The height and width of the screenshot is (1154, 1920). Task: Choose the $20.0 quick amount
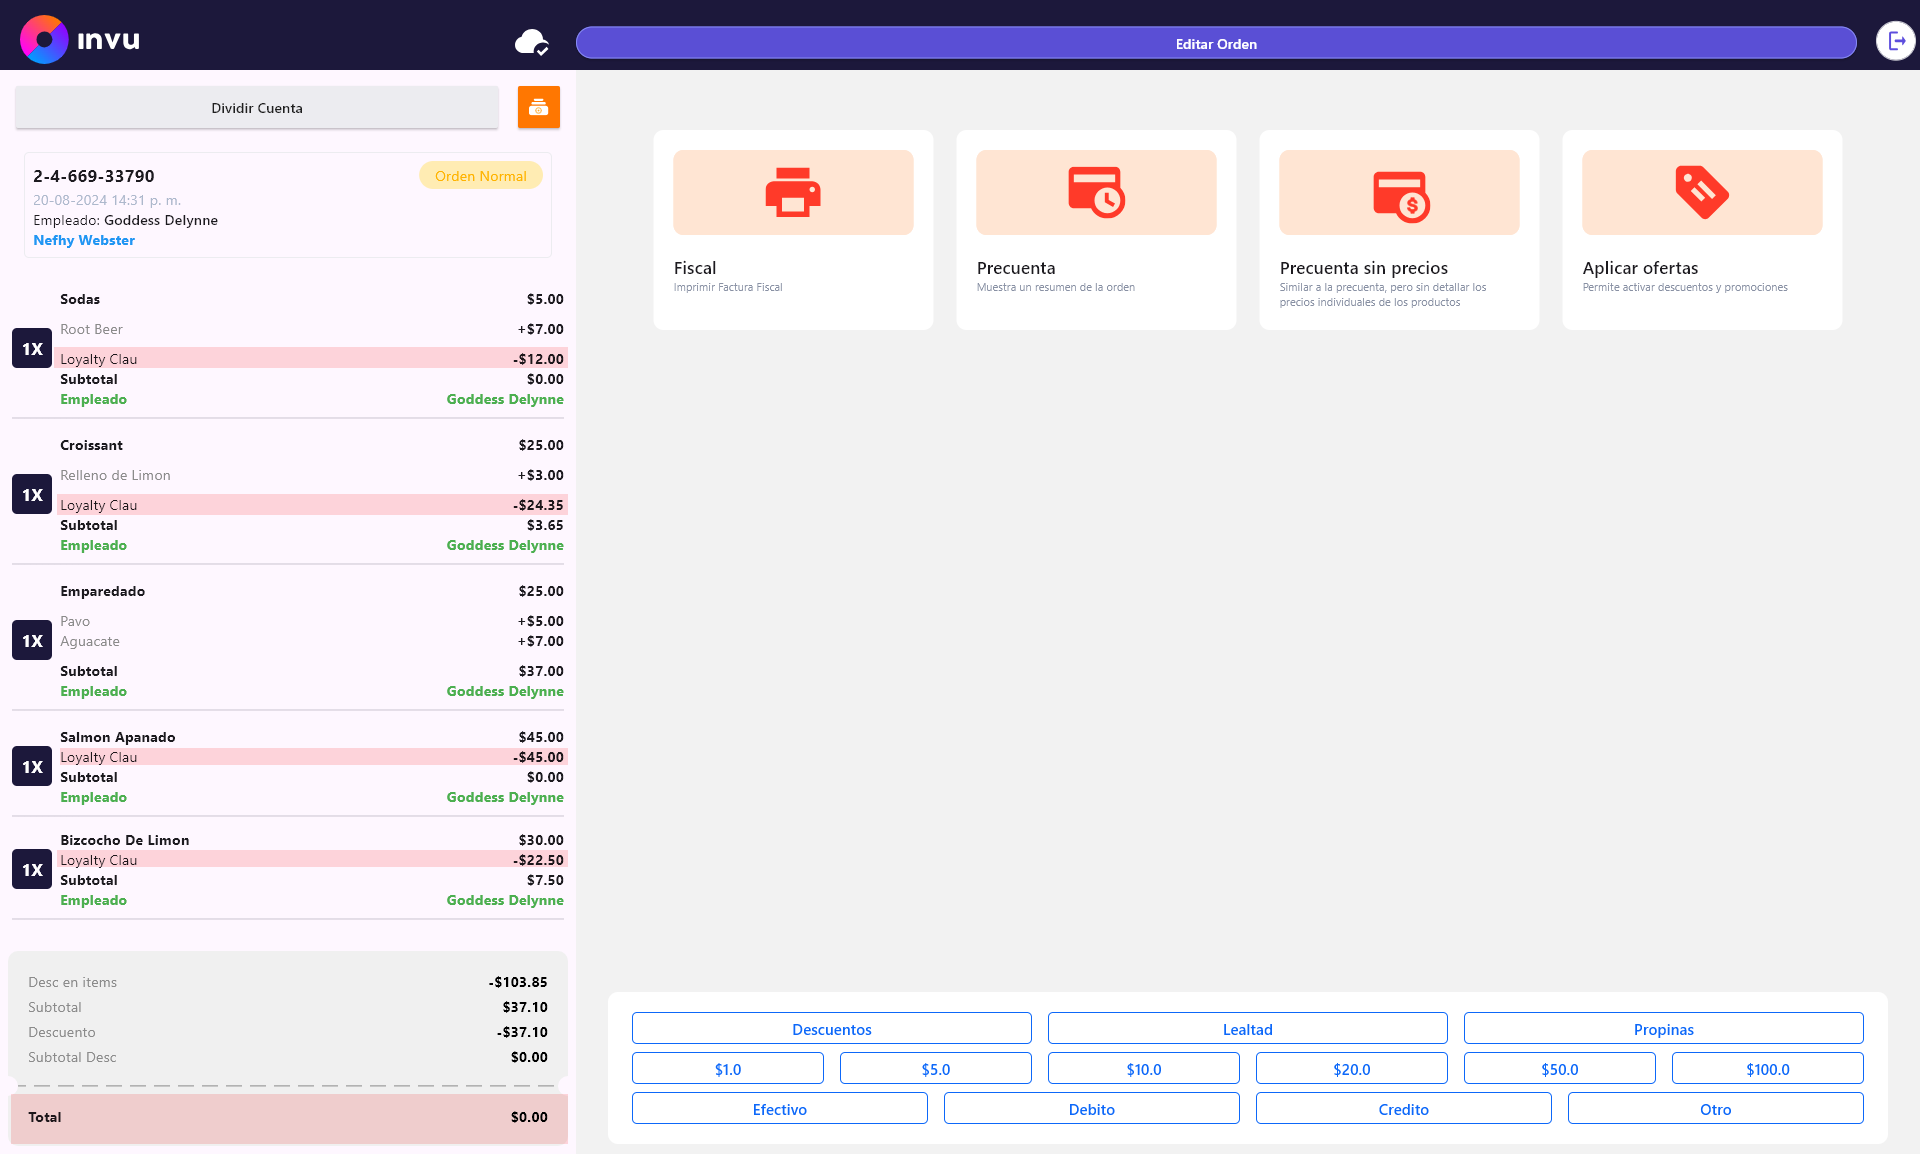click(1351, 1069)
